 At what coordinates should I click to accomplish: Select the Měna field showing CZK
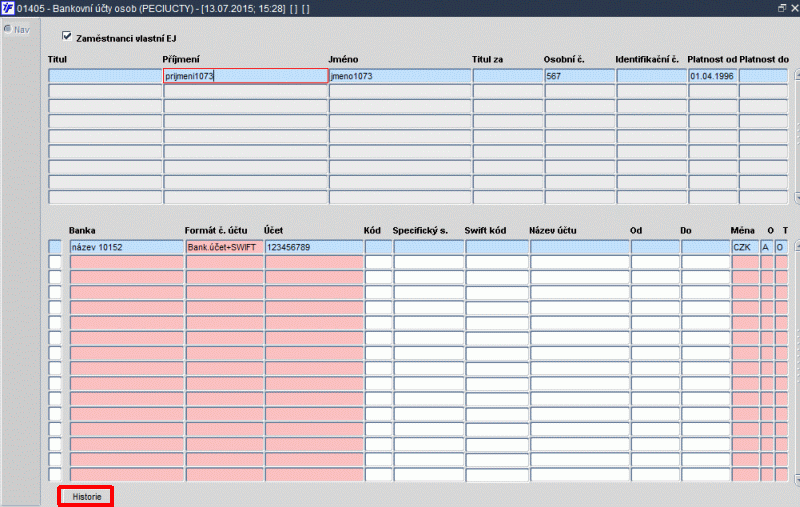745,247
